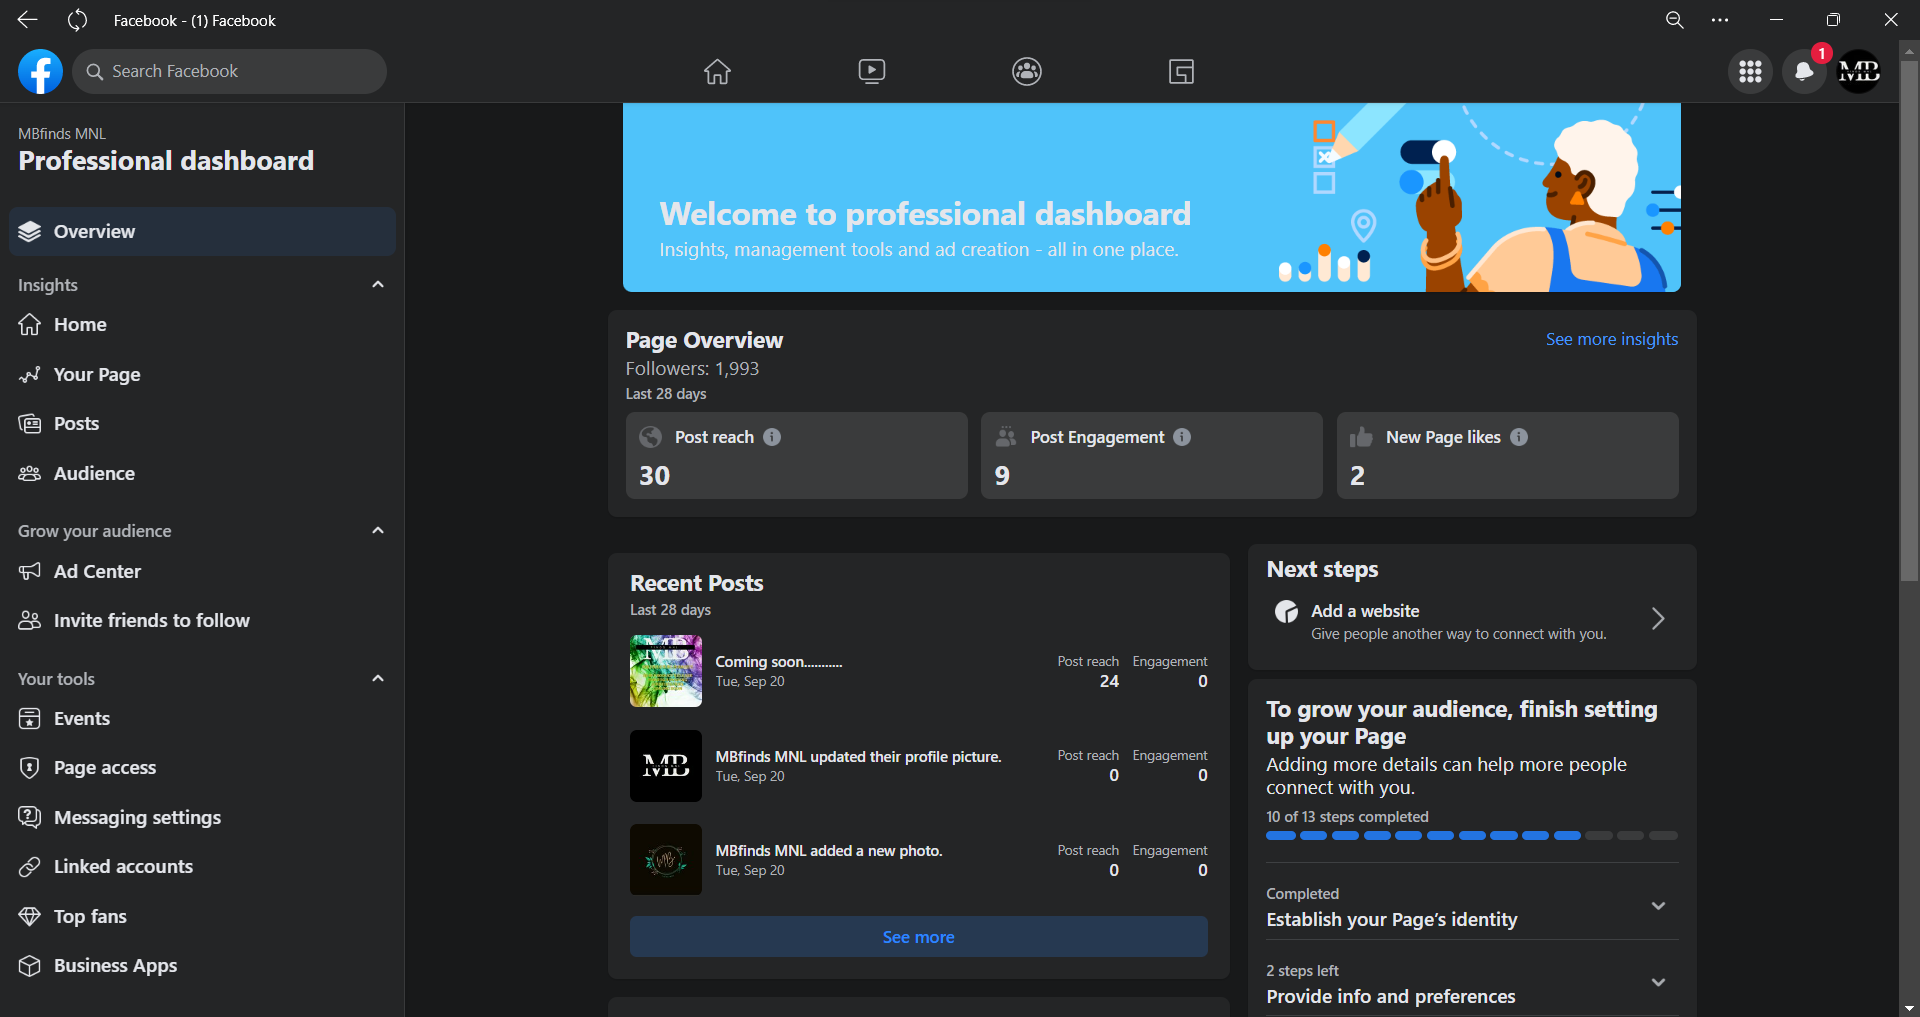The image size is (1920, 1017).
Task: Click the thumbs-up icon on New Page likes card
Action: 1361,437
